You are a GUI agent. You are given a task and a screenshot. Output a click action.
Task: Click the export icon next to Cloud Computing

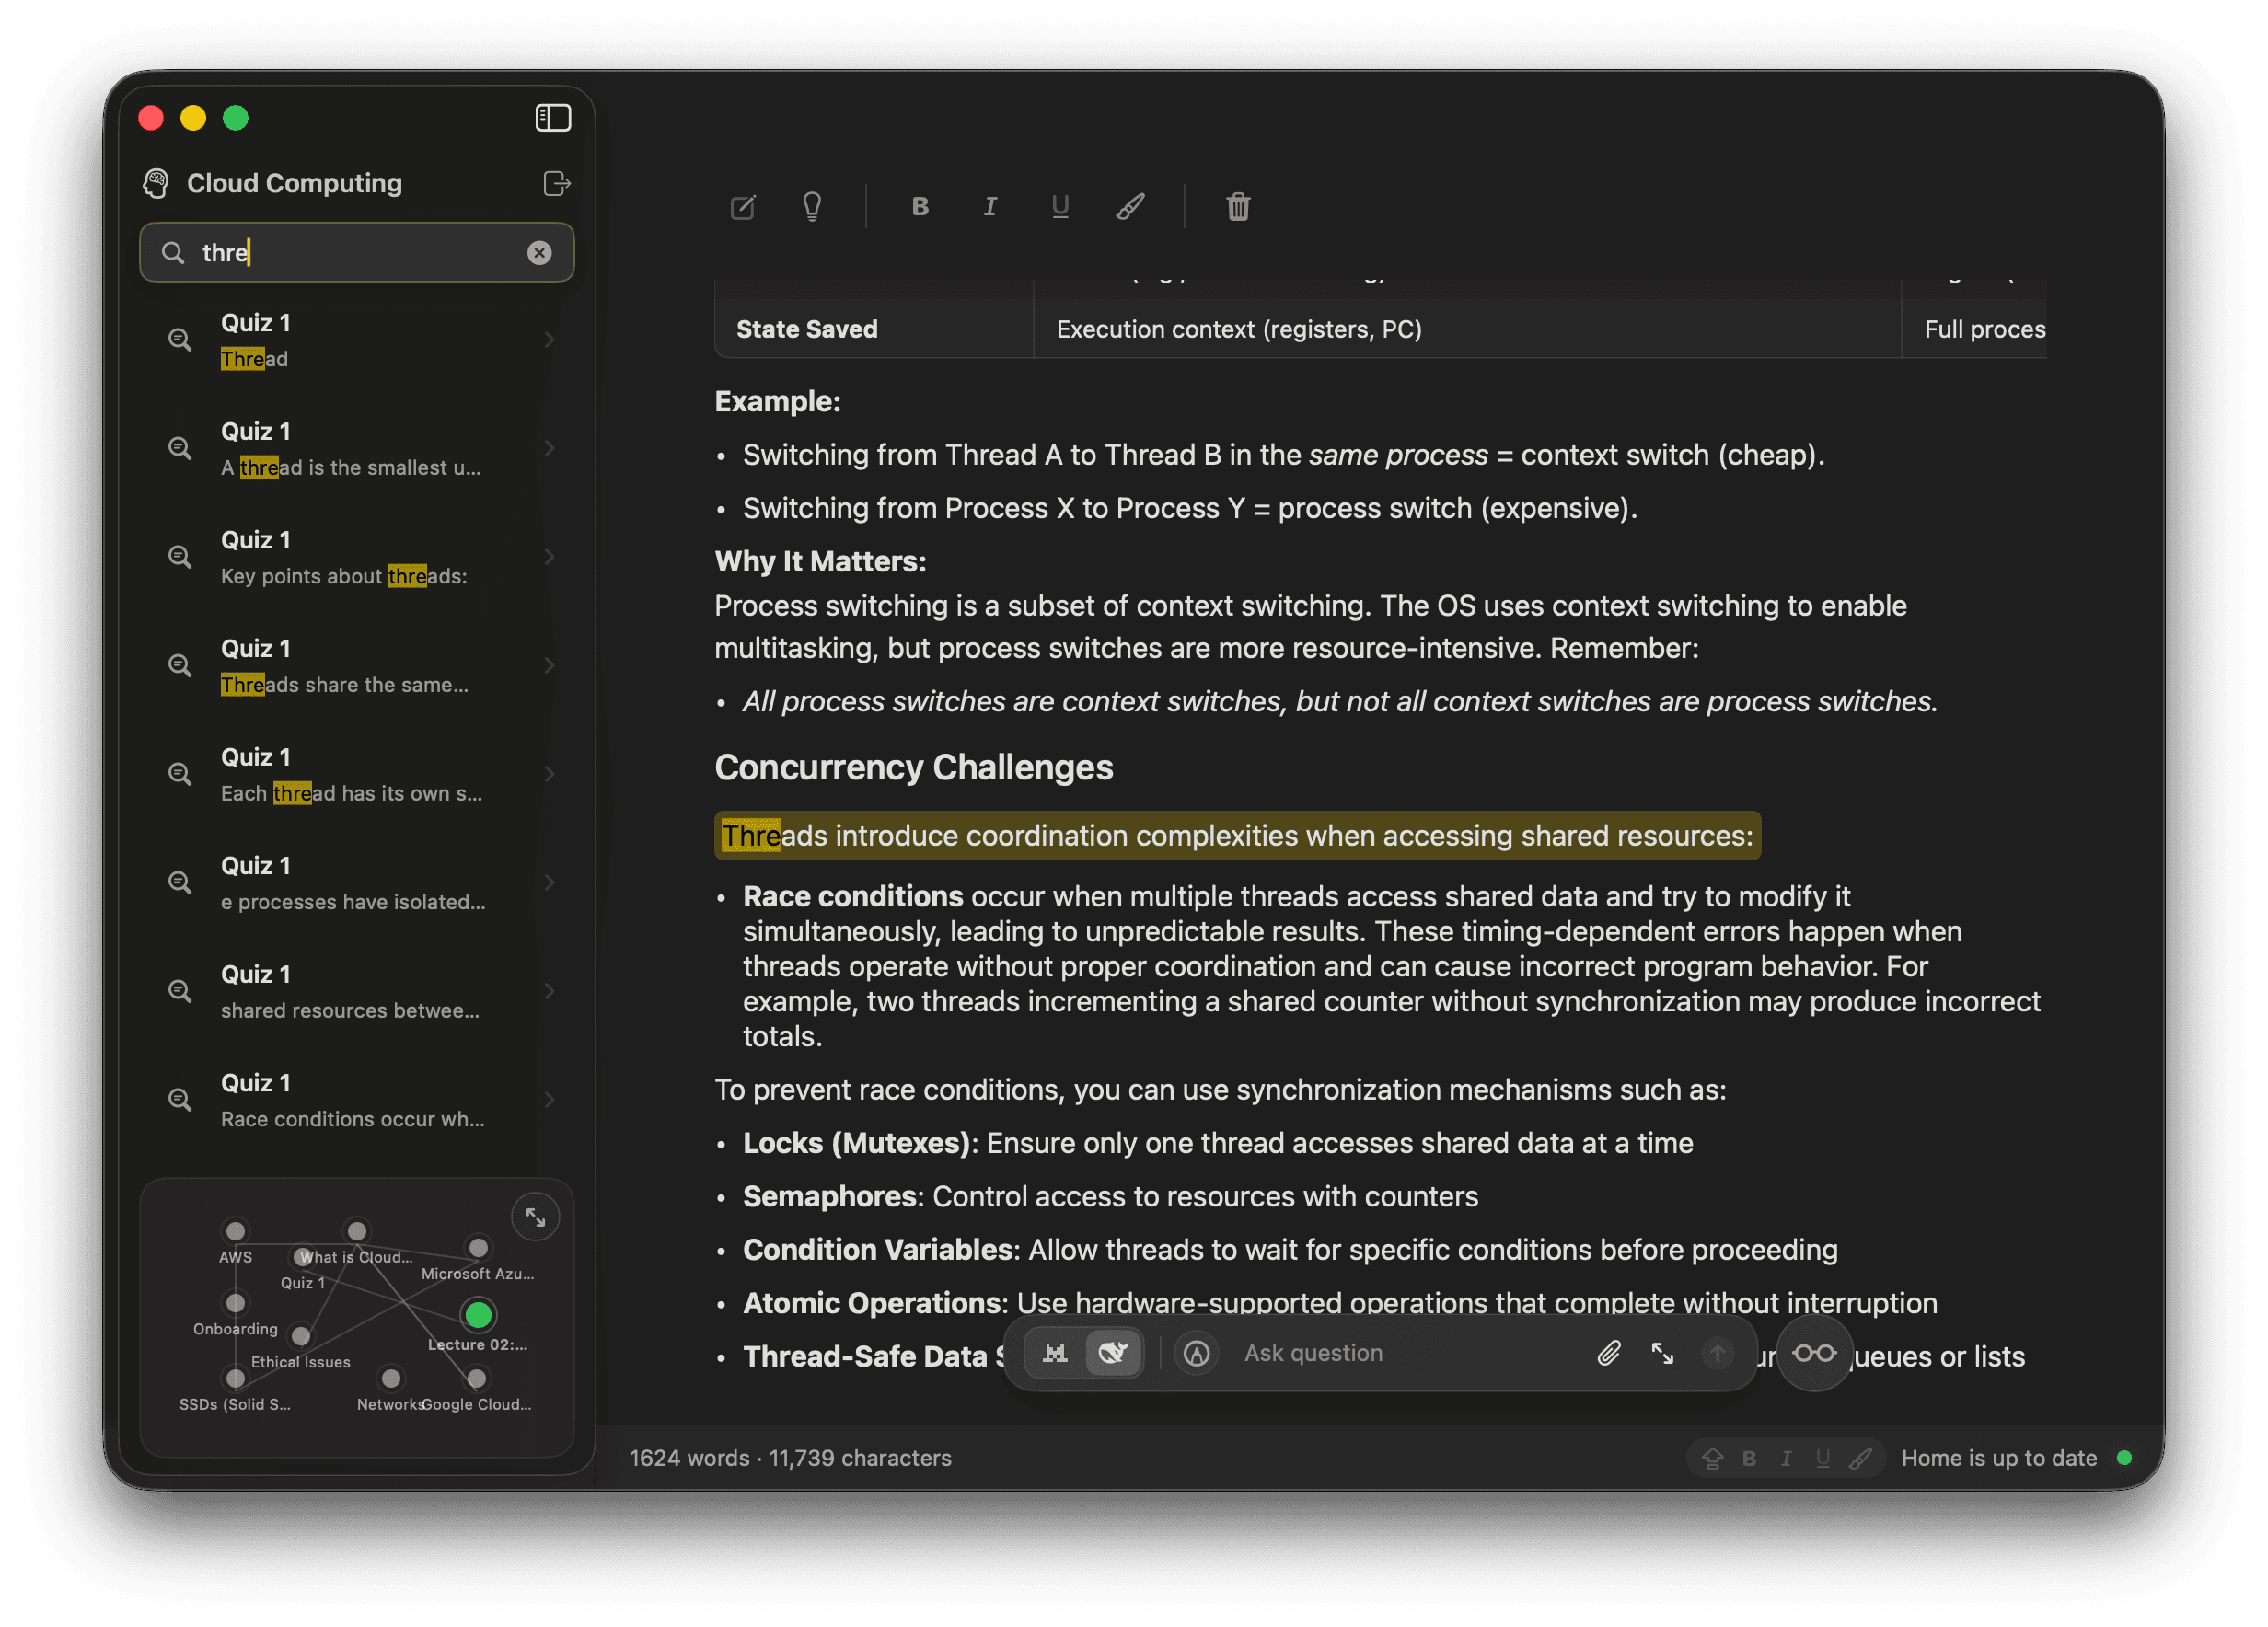[556, 183]
